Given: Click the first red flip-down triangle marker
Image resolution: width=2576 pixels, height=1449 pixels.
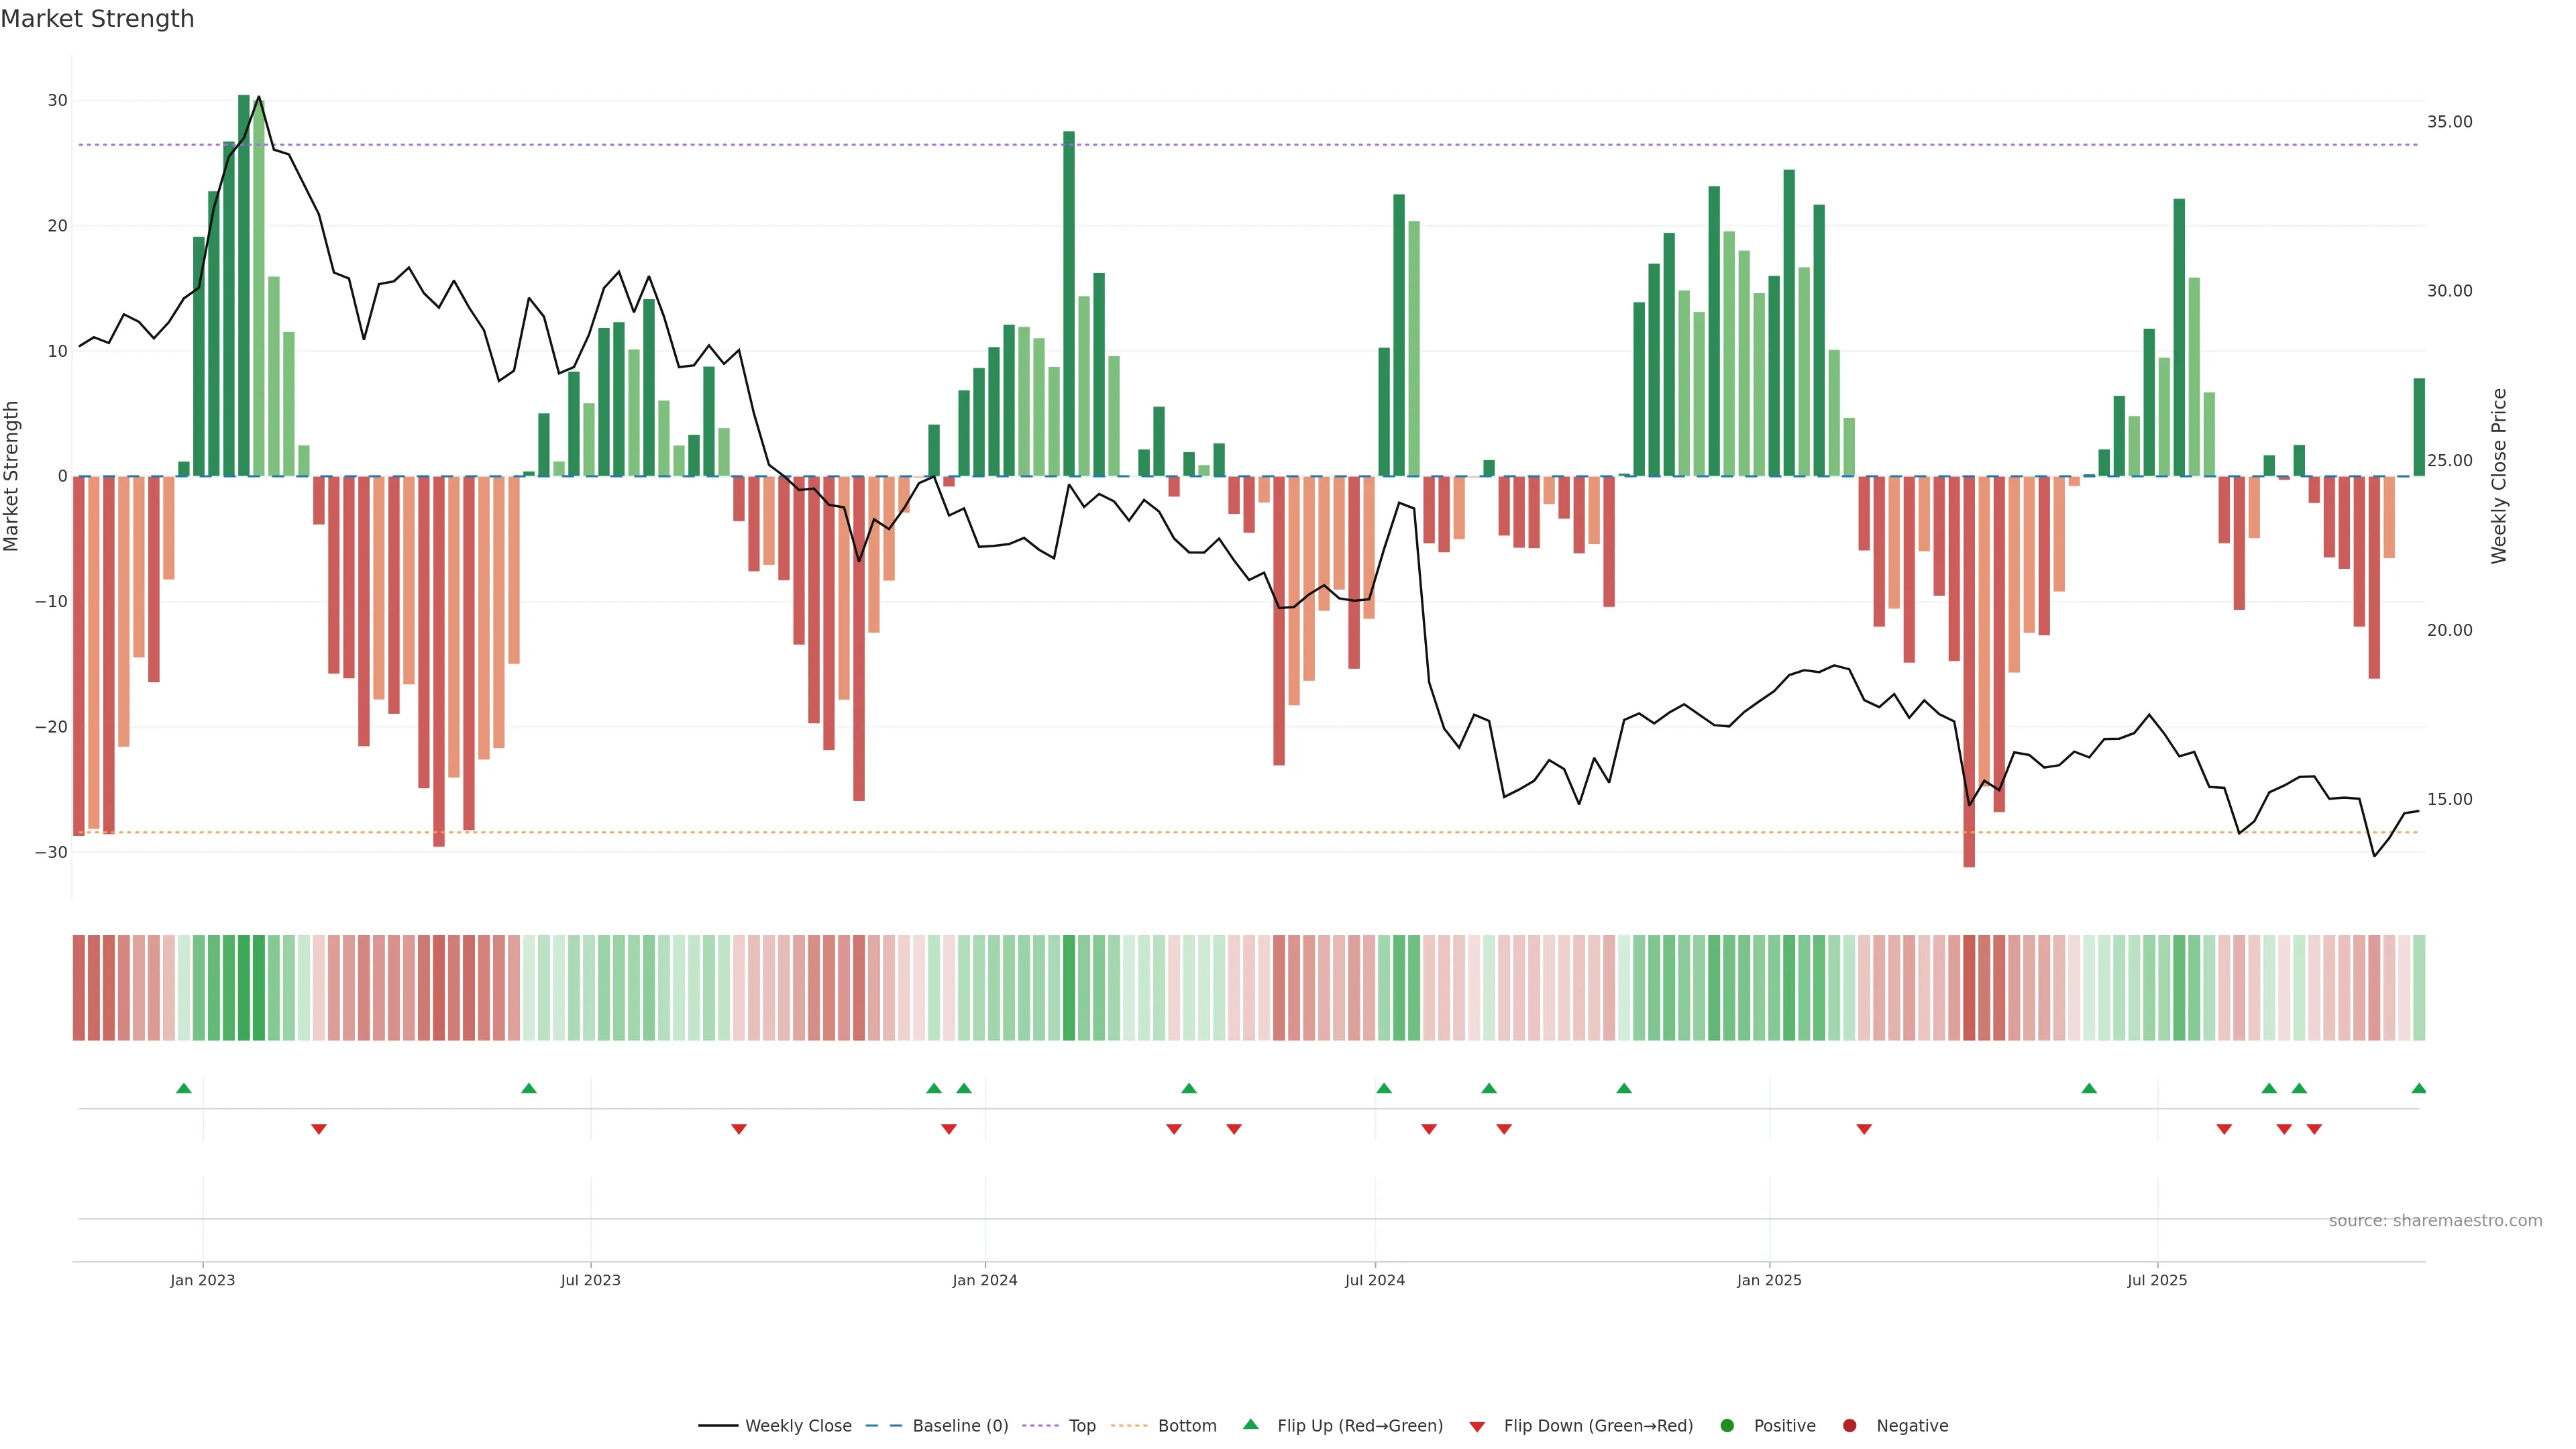Looking at the screenshot, I should click(319, 1129).
